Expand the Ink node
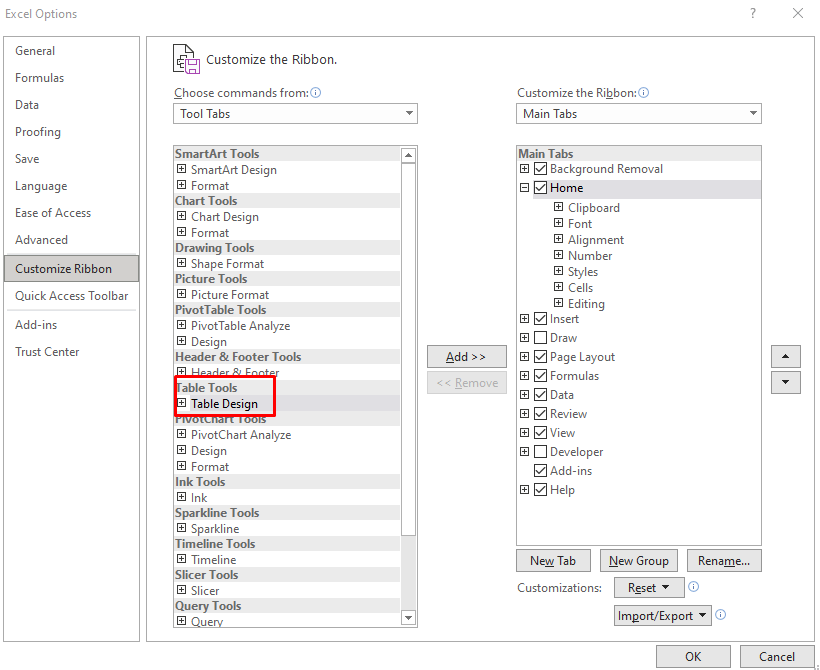Screen dimensions: 820x670 point(181,496)
